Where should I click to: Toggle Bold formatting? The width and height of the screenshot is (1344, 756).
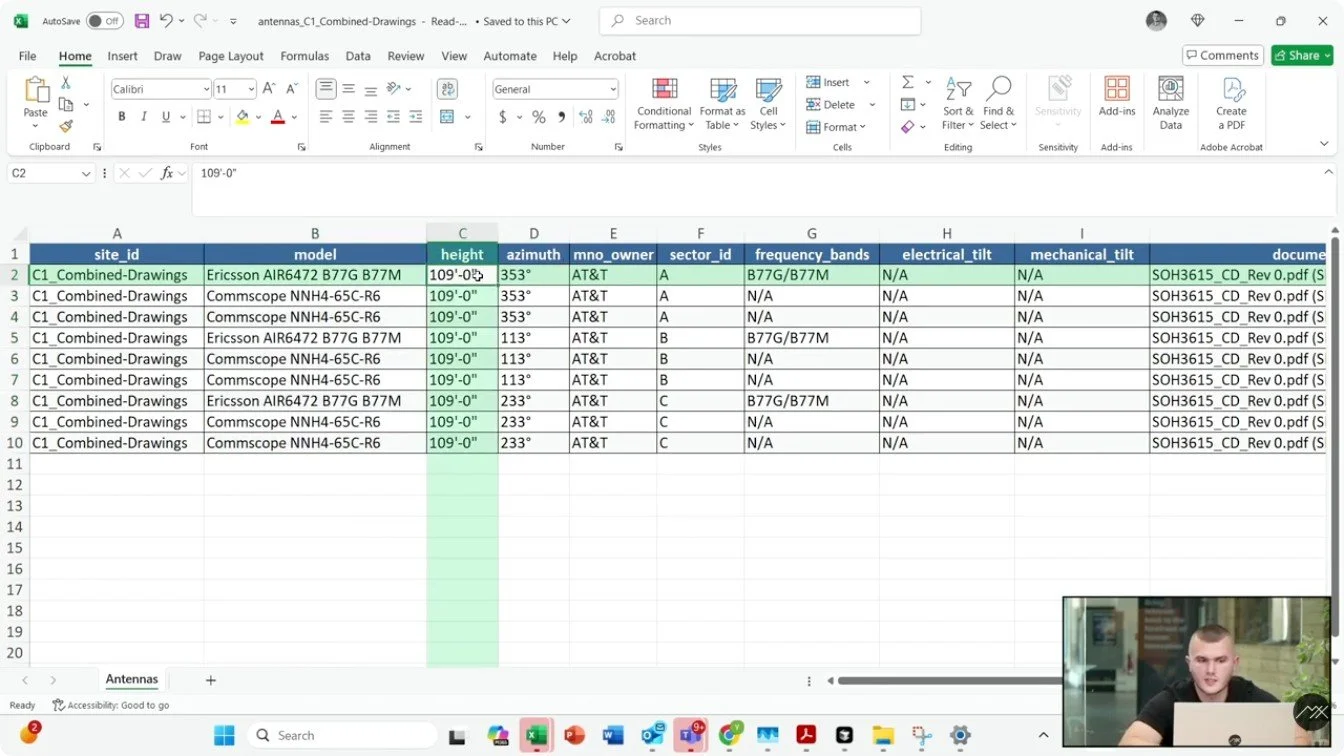122,117
